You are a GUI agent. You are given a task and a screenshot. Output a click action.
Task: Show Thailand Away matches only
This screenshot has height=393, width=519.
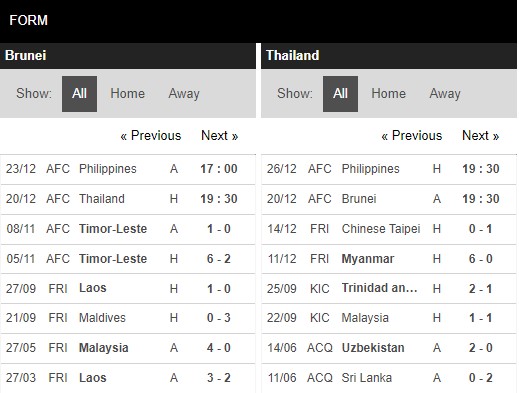(x=445, y=94)
